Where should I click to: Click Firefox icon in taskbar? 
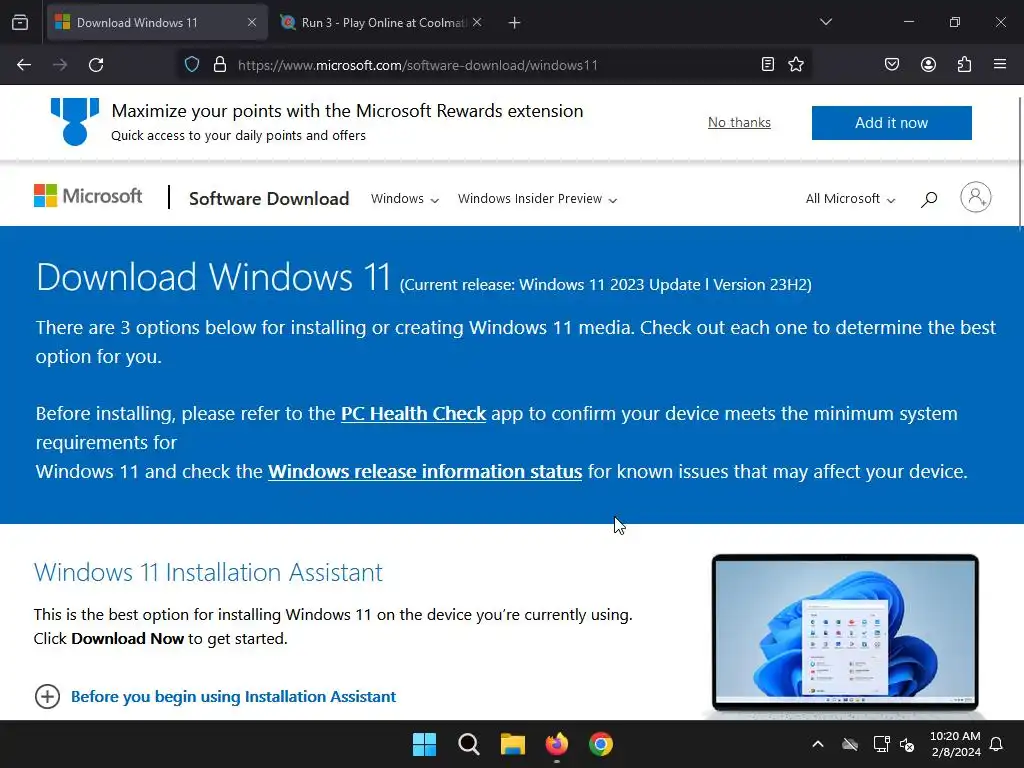(x=556, y=744)
